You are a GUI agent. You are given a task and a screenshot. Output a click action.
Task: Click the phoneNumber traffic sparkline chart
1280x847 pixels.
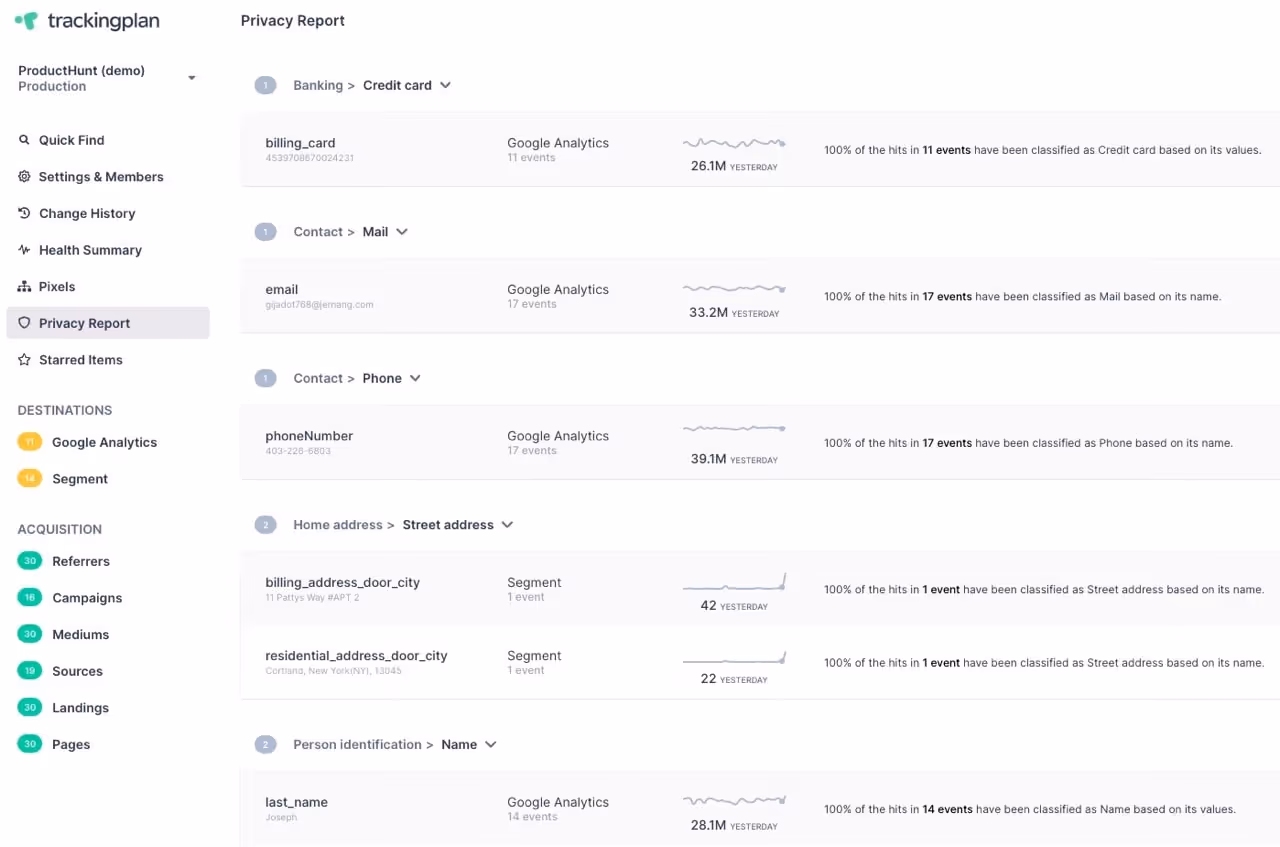pos(734,428)
